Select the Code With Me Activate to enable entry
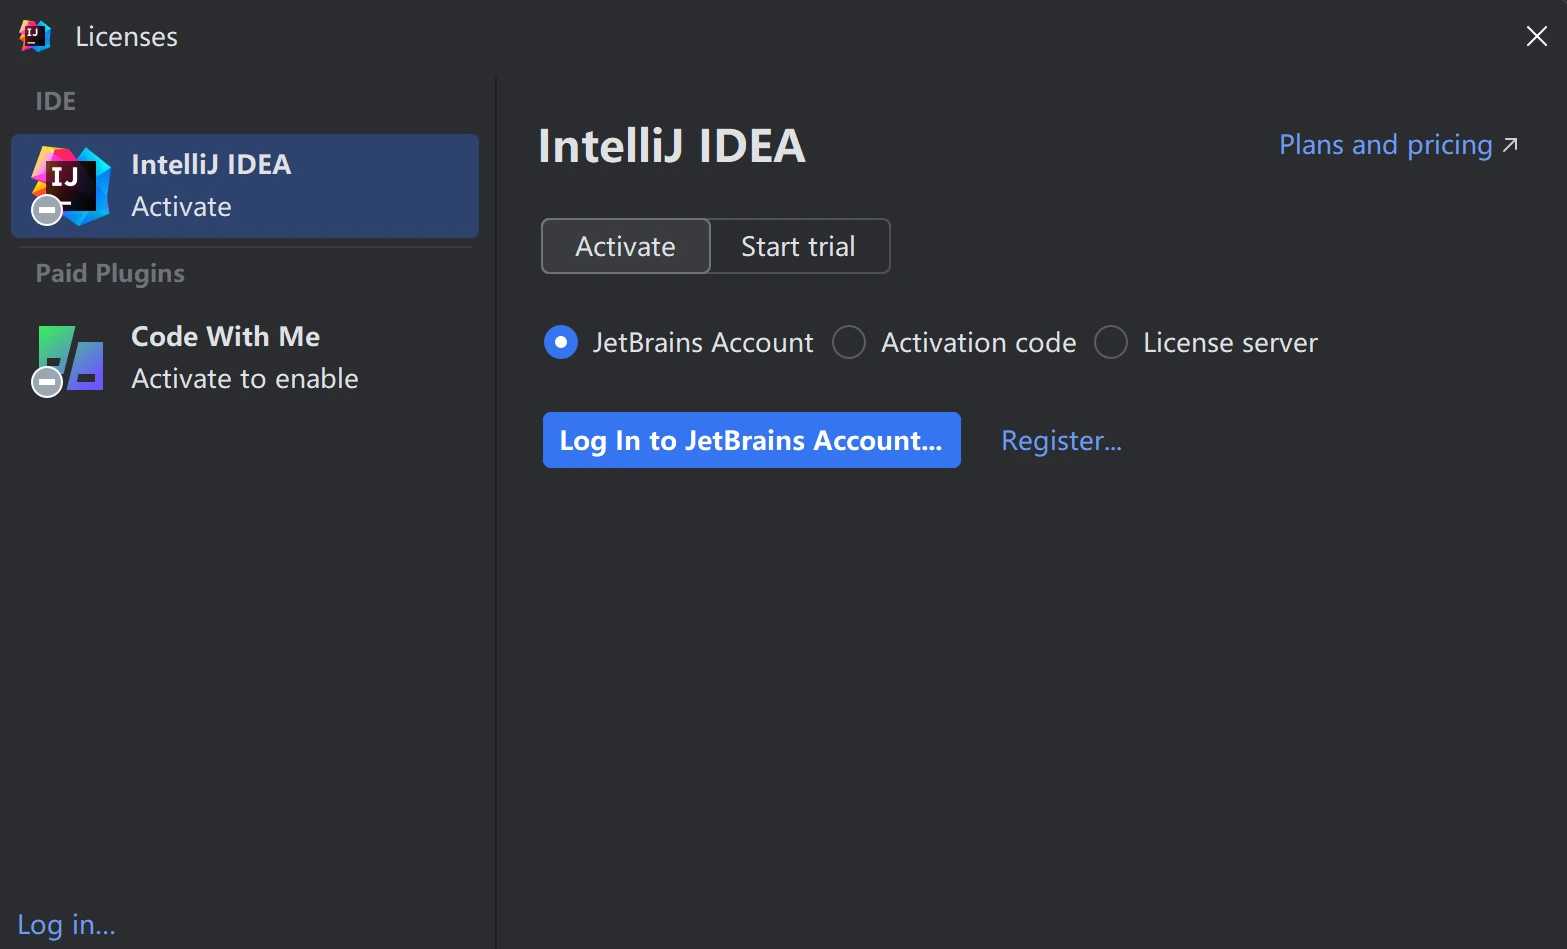 point(244,358)
